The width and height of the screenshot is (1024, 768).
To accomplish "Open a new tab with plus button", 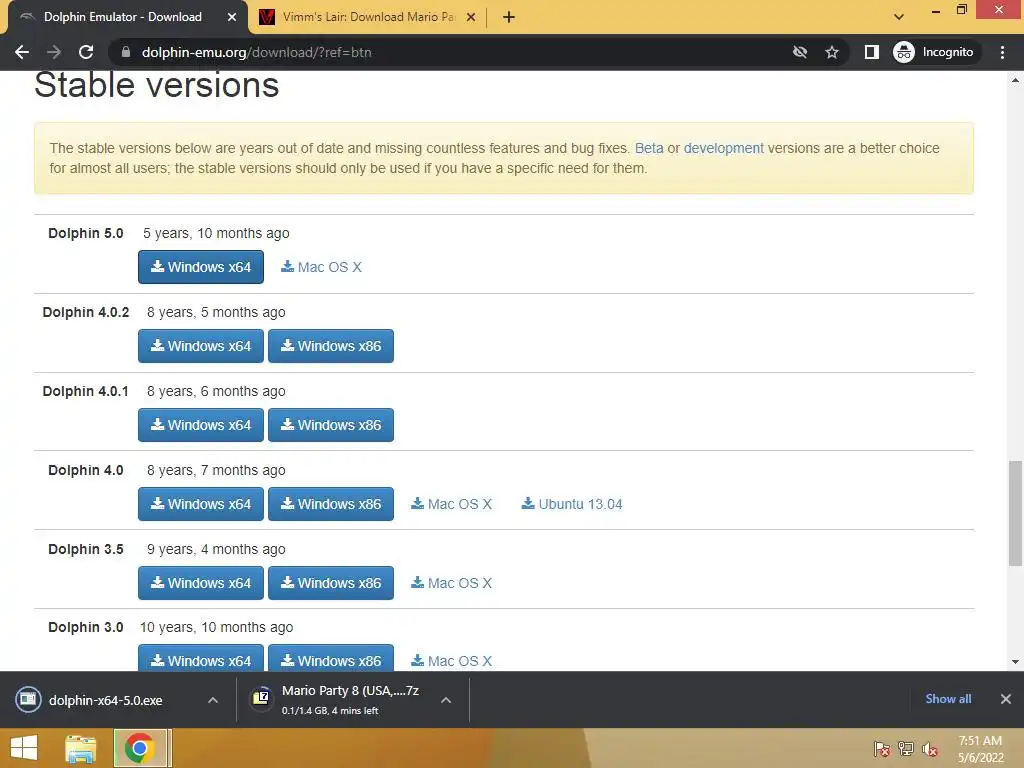I will click(509, 17).
